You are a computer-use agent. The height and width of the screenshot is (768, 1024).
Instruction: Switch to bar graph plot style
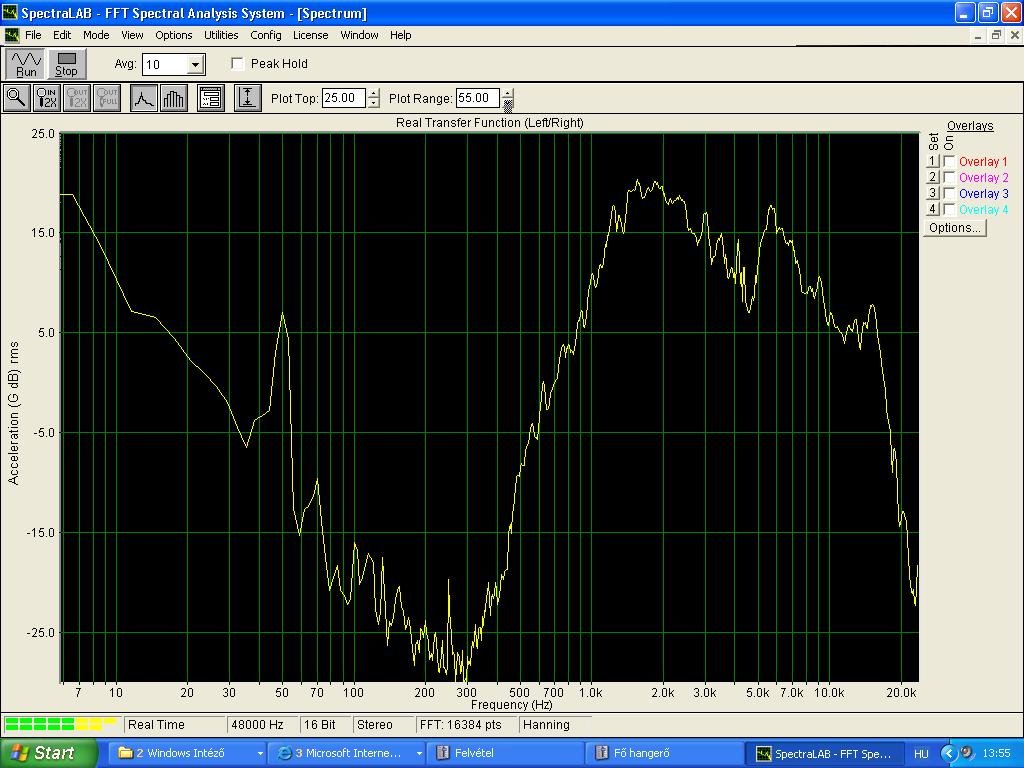(x=174, y=98)
